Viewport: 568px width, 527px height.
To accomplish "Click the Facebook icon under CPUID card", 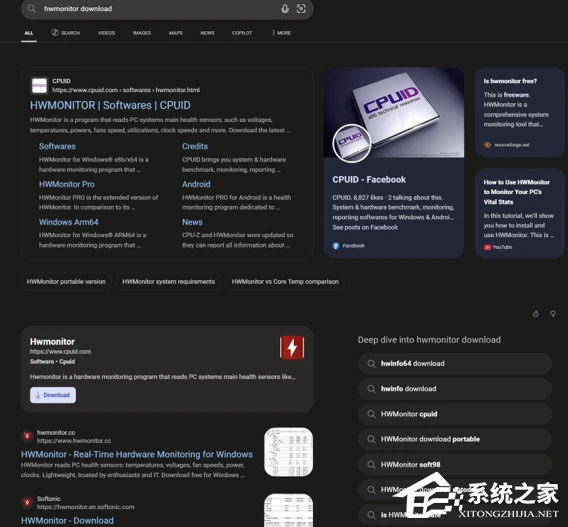I will (x=336, y=246).
